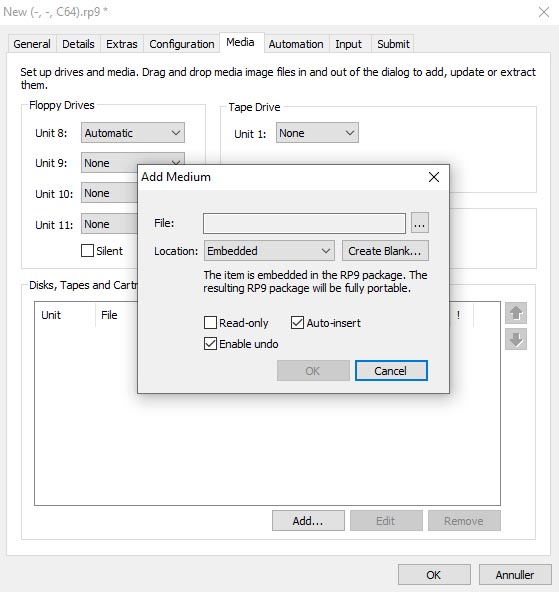Close the RP9 editor window
This screenshot has width=559, height=592.
point(544,12)
